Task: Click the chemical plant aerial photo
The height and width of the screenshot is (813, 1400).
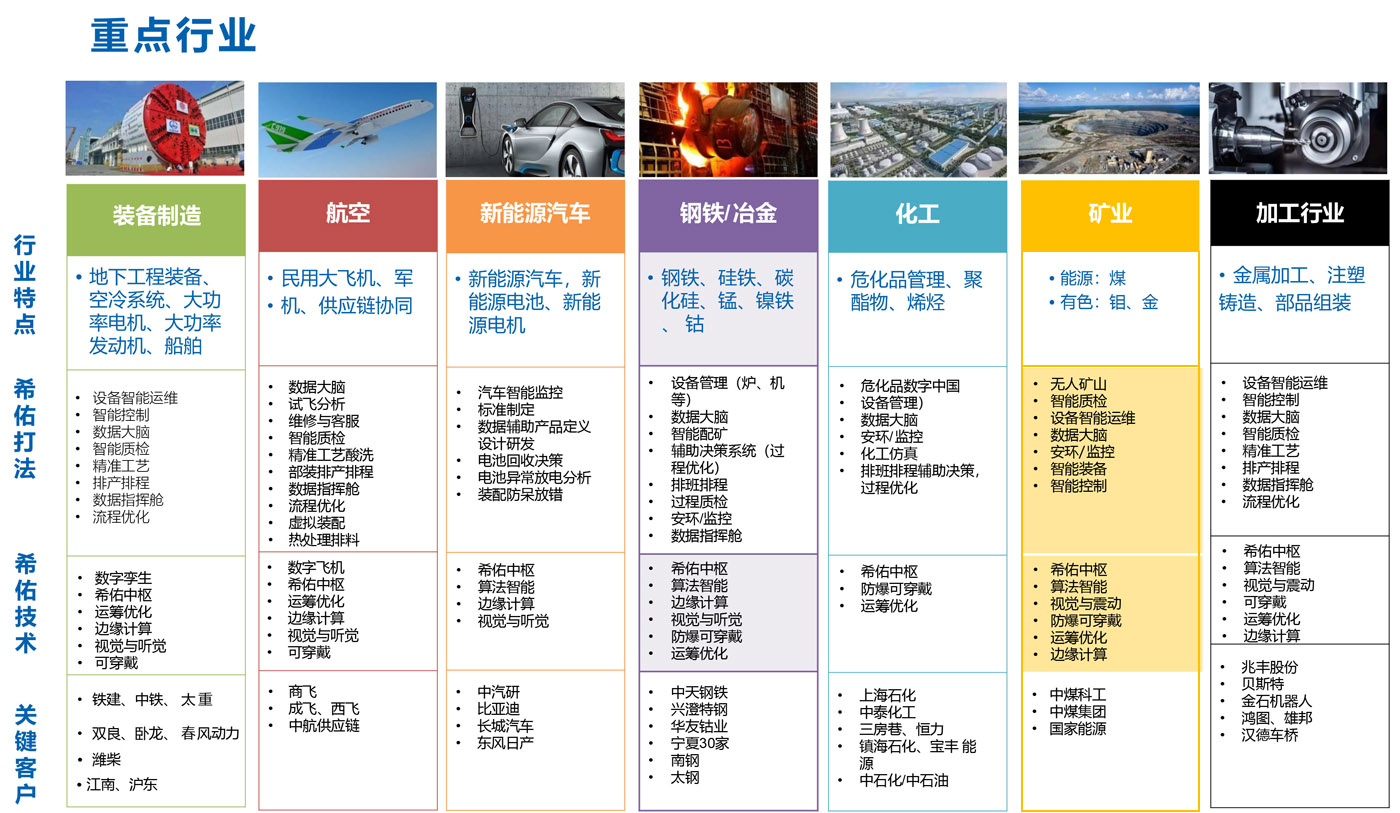Action: pyautogui.click(x=918, y=129)
